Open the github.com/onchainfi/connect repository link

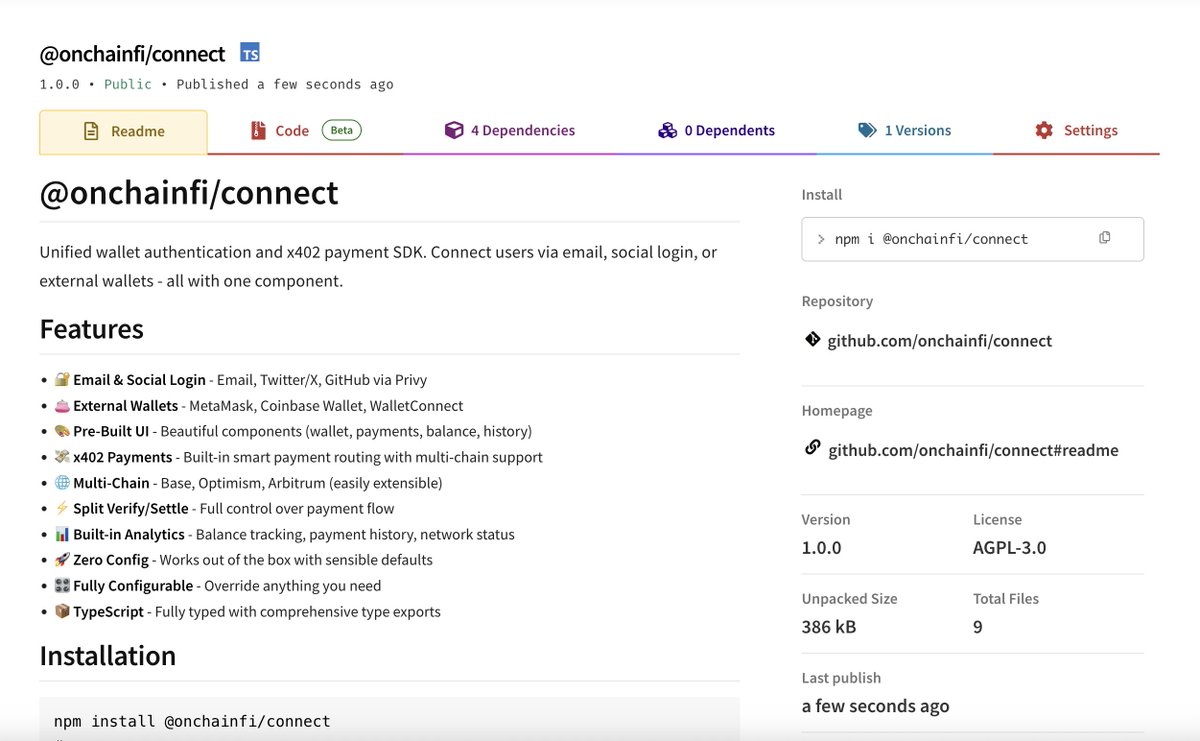tap(938, 340)
